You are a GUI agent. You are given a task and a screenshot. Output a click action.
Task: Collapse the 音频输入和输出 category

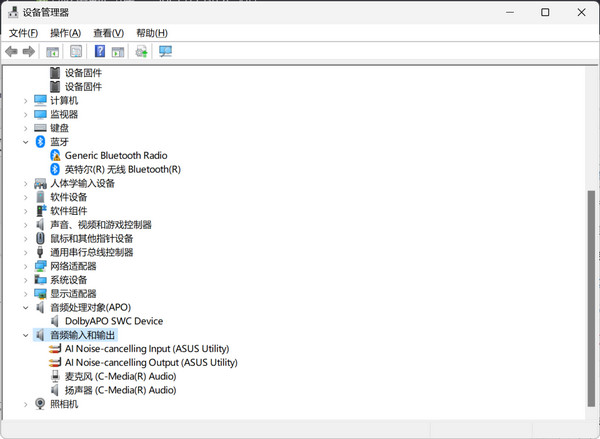pyautogui.click(x=26, y=335)
